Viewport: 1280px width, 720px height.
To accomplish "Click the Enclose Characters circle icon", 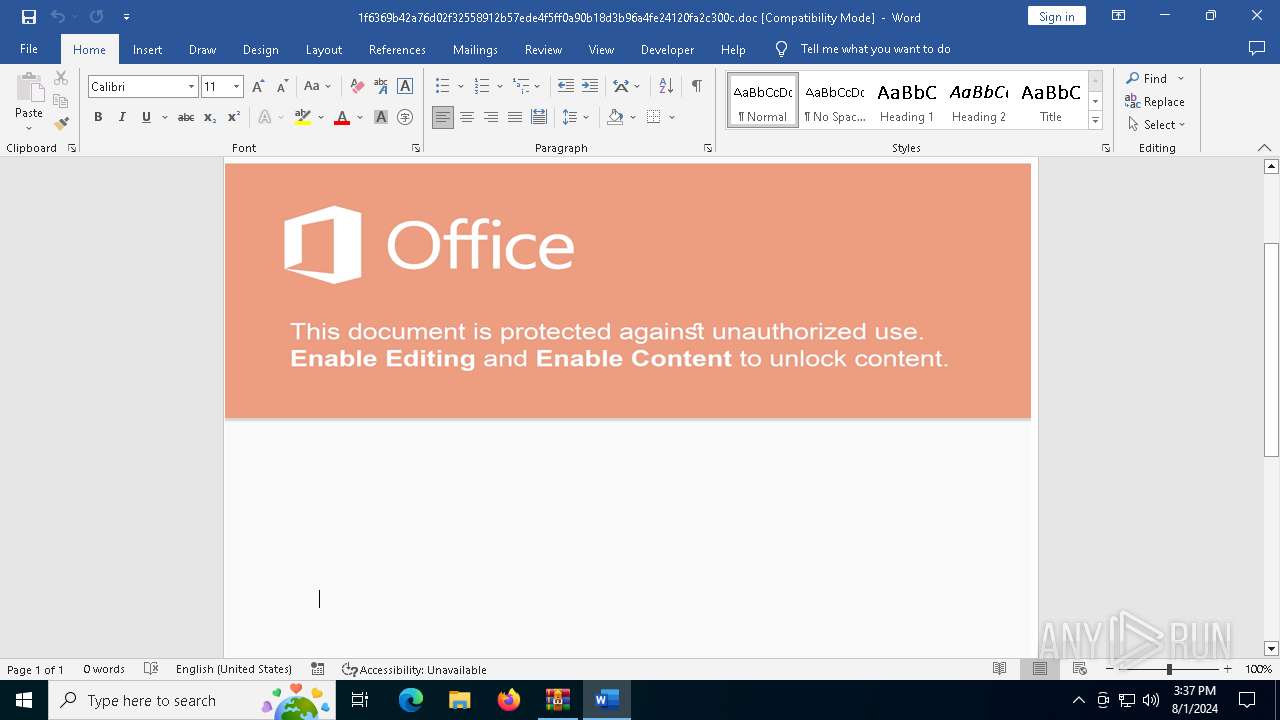I will 405,117.
